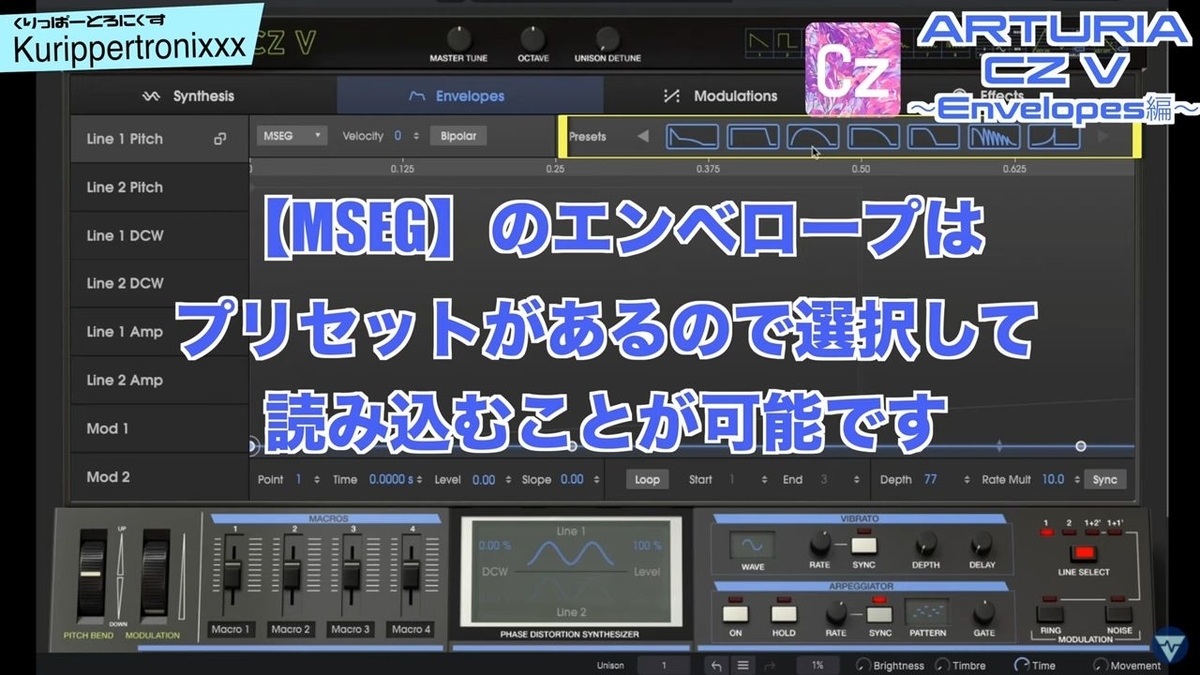Click the Time value stepper arrows
This screenshot has height=675, width=1200.
click(418, 480)
